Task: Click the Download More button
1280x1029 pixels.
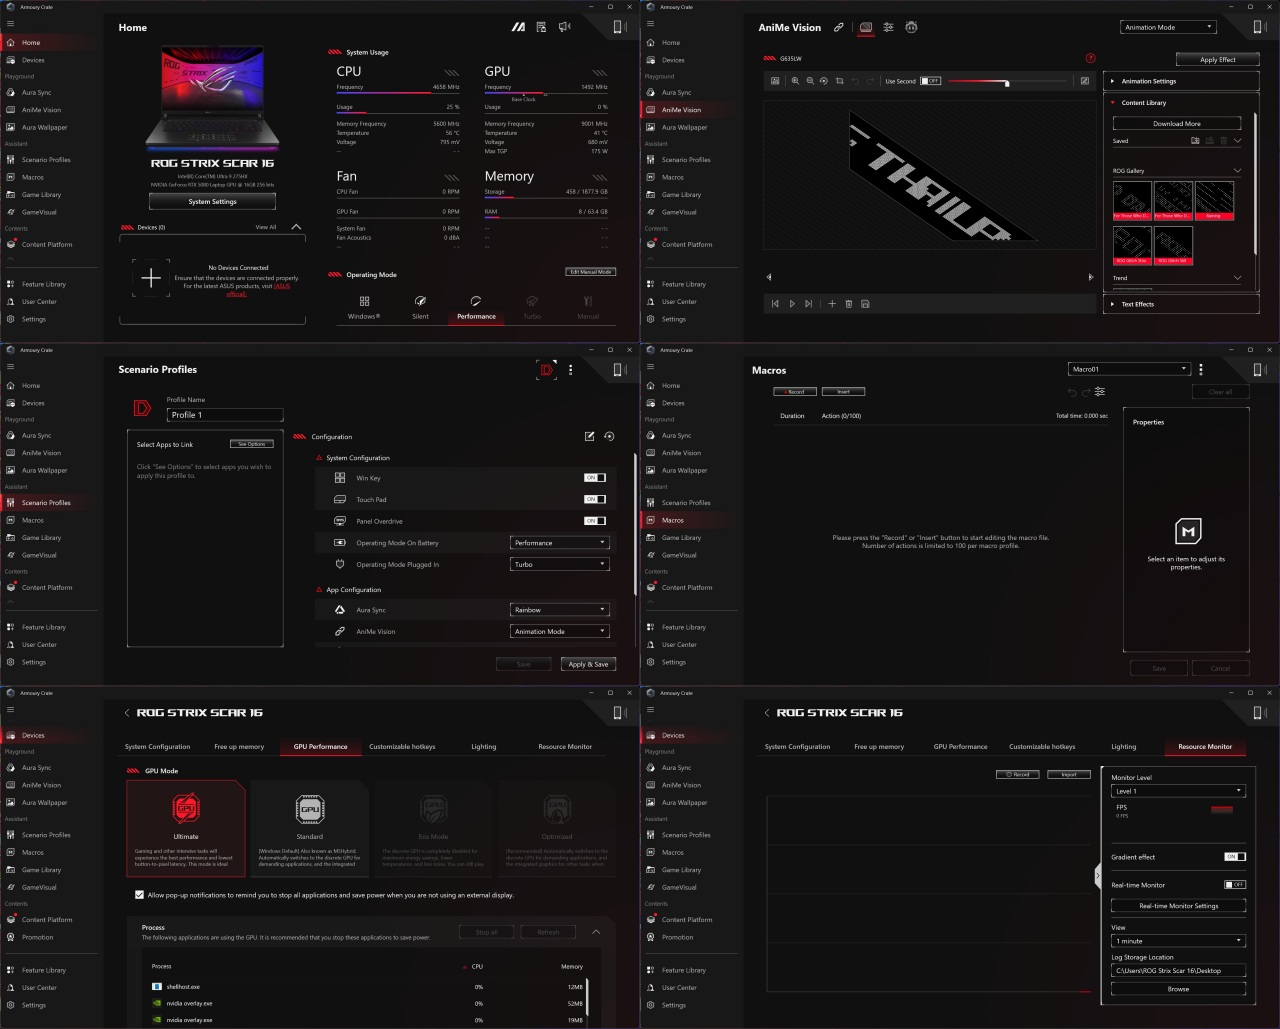Action: pos(1177,124)
